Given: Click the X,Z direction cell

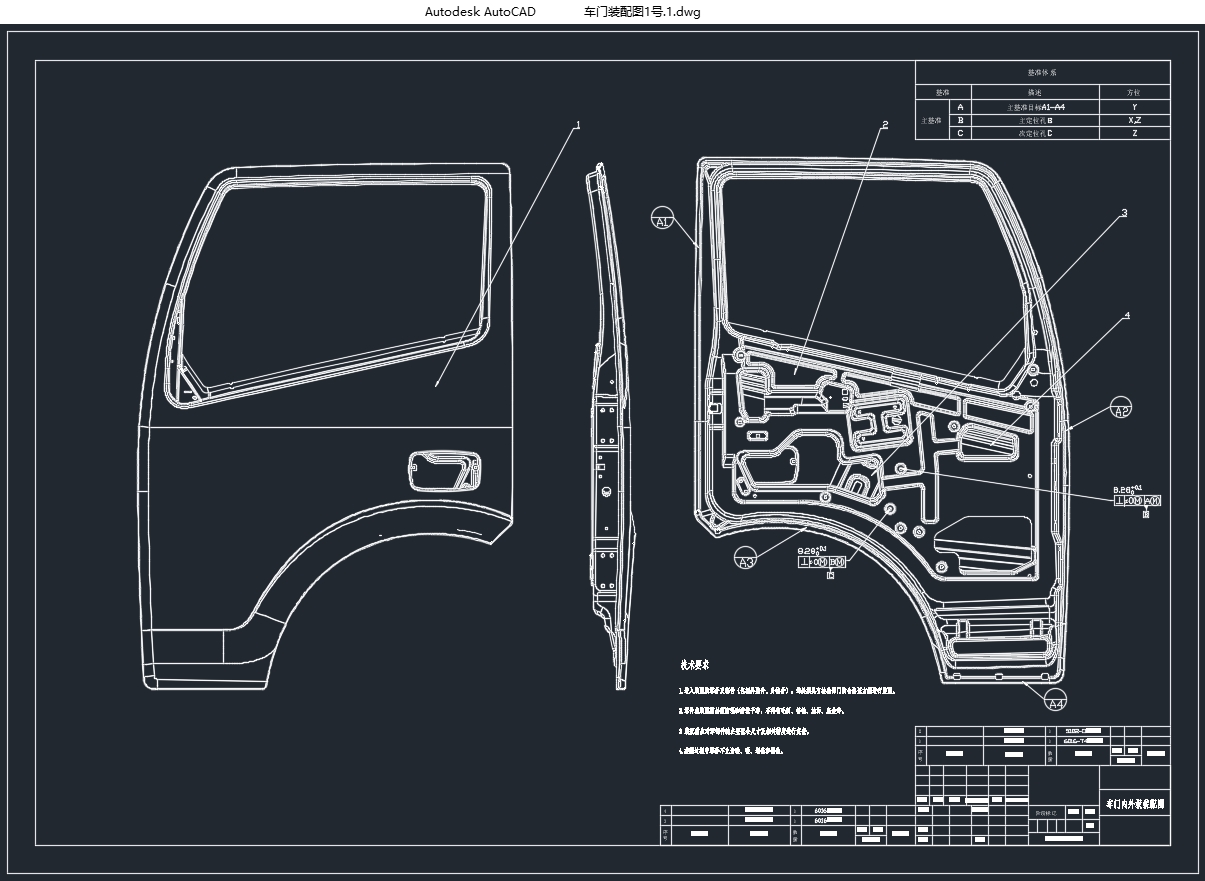Looking at the screenshot, I should [1134, 120].
